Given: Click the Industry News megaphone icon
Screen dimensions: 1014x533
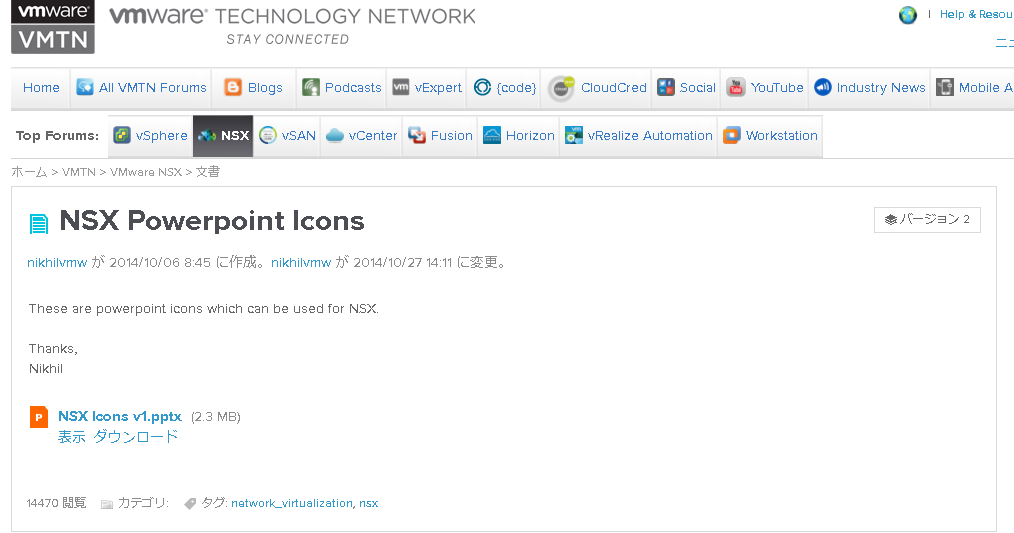Looking at the screenshot, I should [823, 87].
